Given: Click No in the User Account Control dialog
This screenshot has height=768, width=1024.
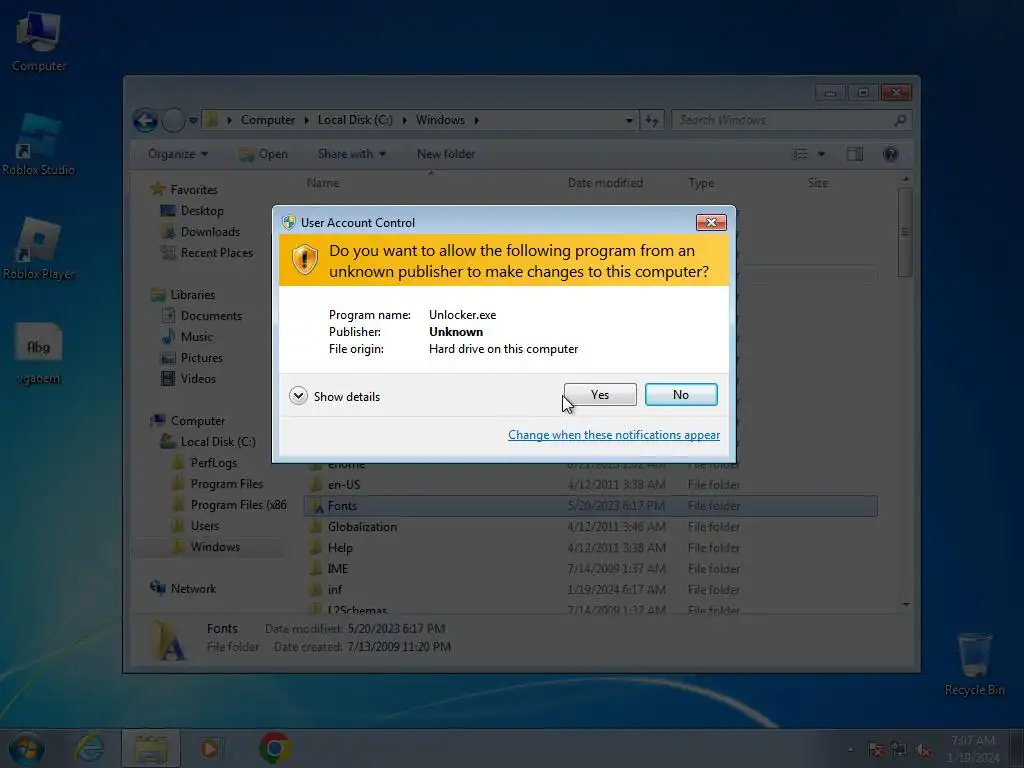Looking at the screenshot, I should click(x=681, y=394).
